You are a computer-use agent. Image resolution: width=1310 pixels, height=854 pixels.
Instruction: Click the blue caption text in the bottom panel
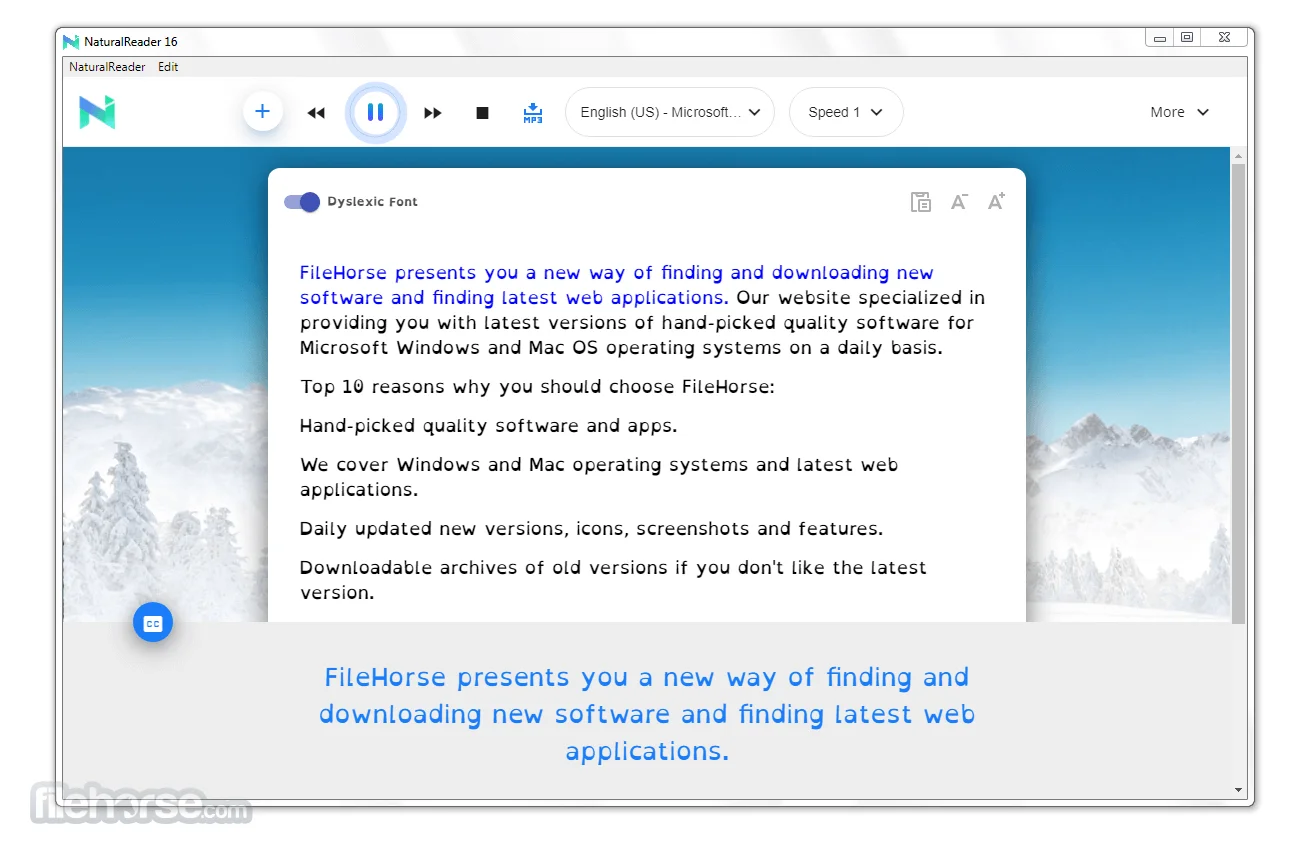[x=647, y=714]
